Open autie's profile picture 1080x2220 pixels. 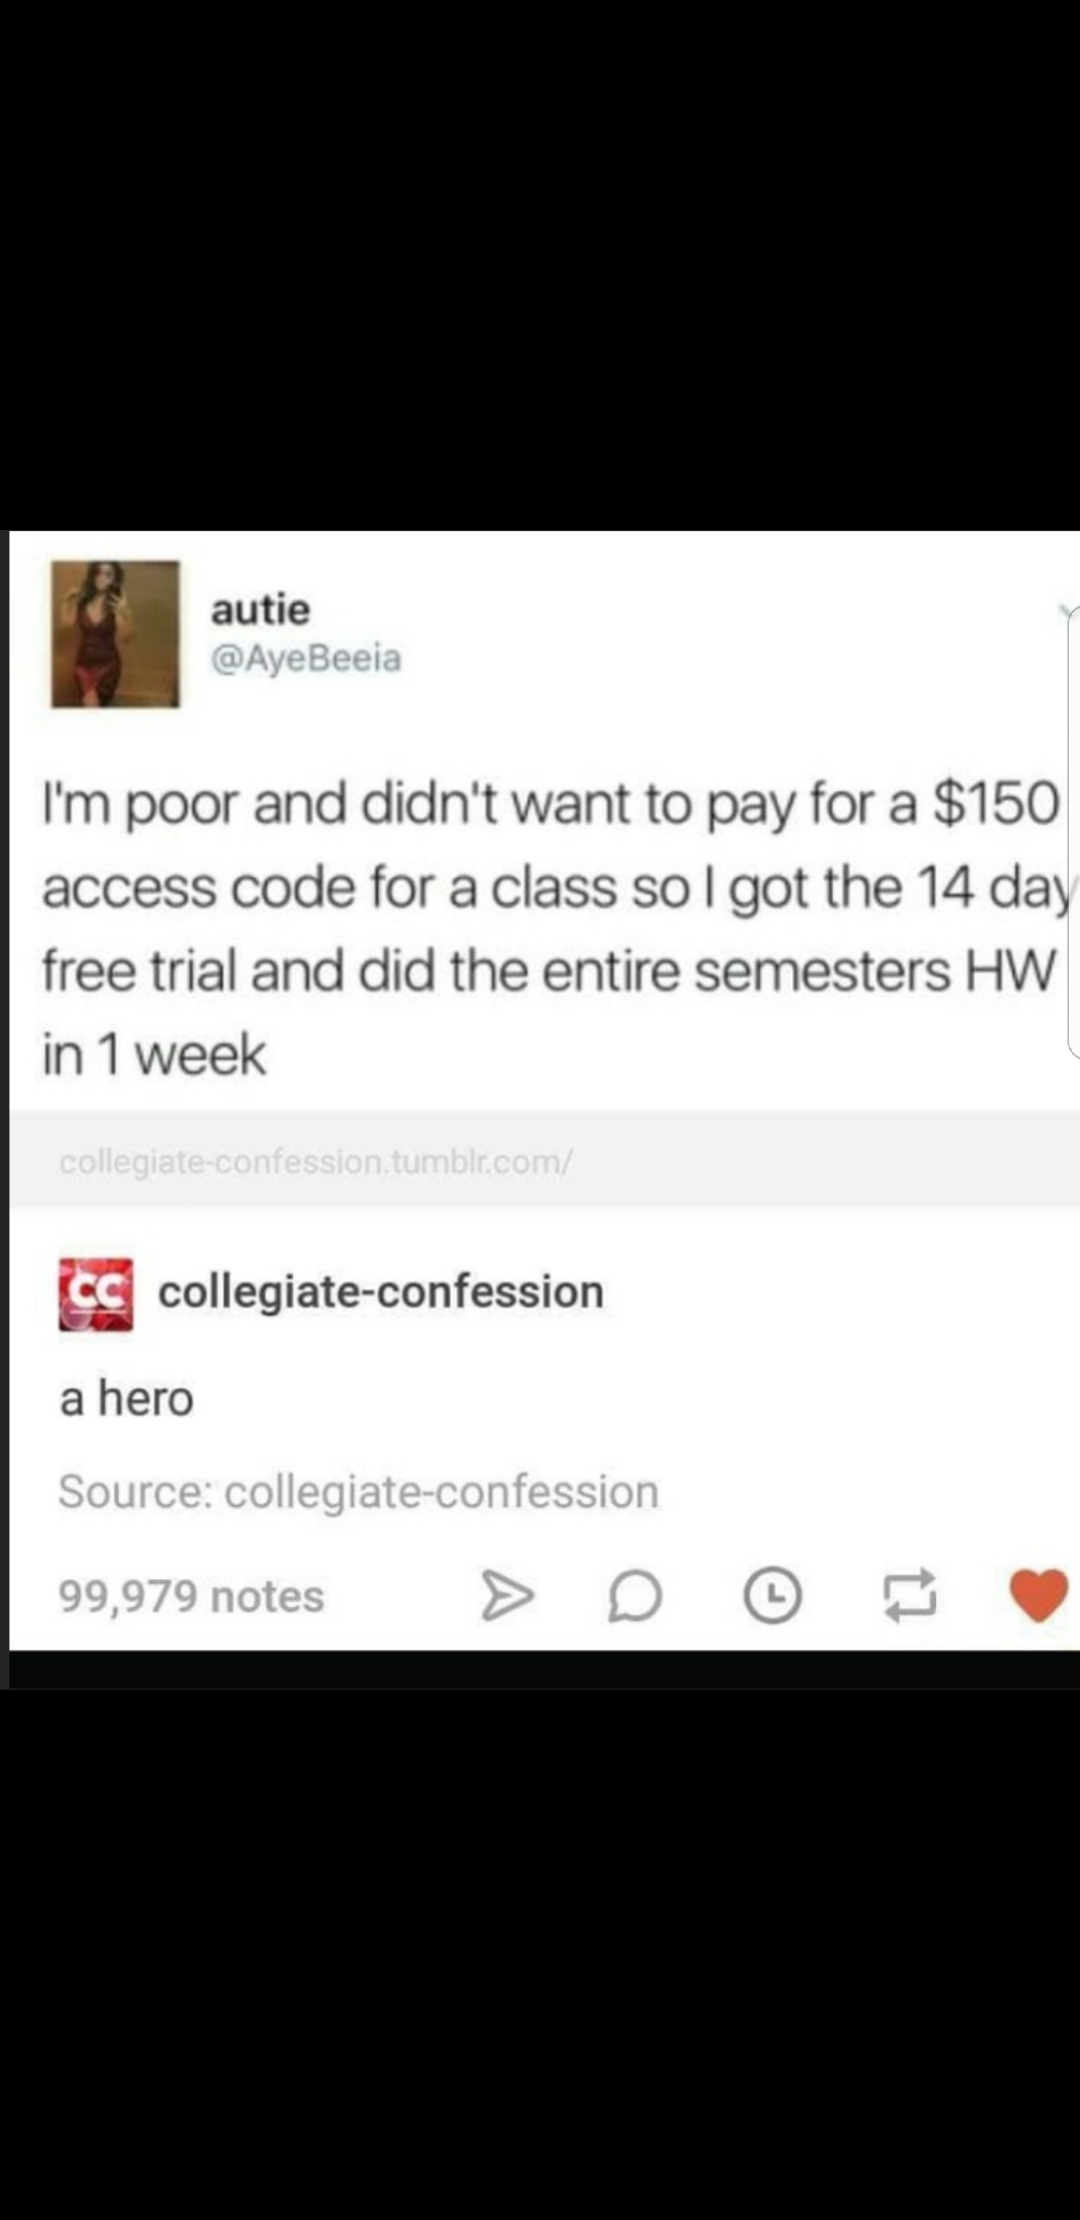coord(116,634)
